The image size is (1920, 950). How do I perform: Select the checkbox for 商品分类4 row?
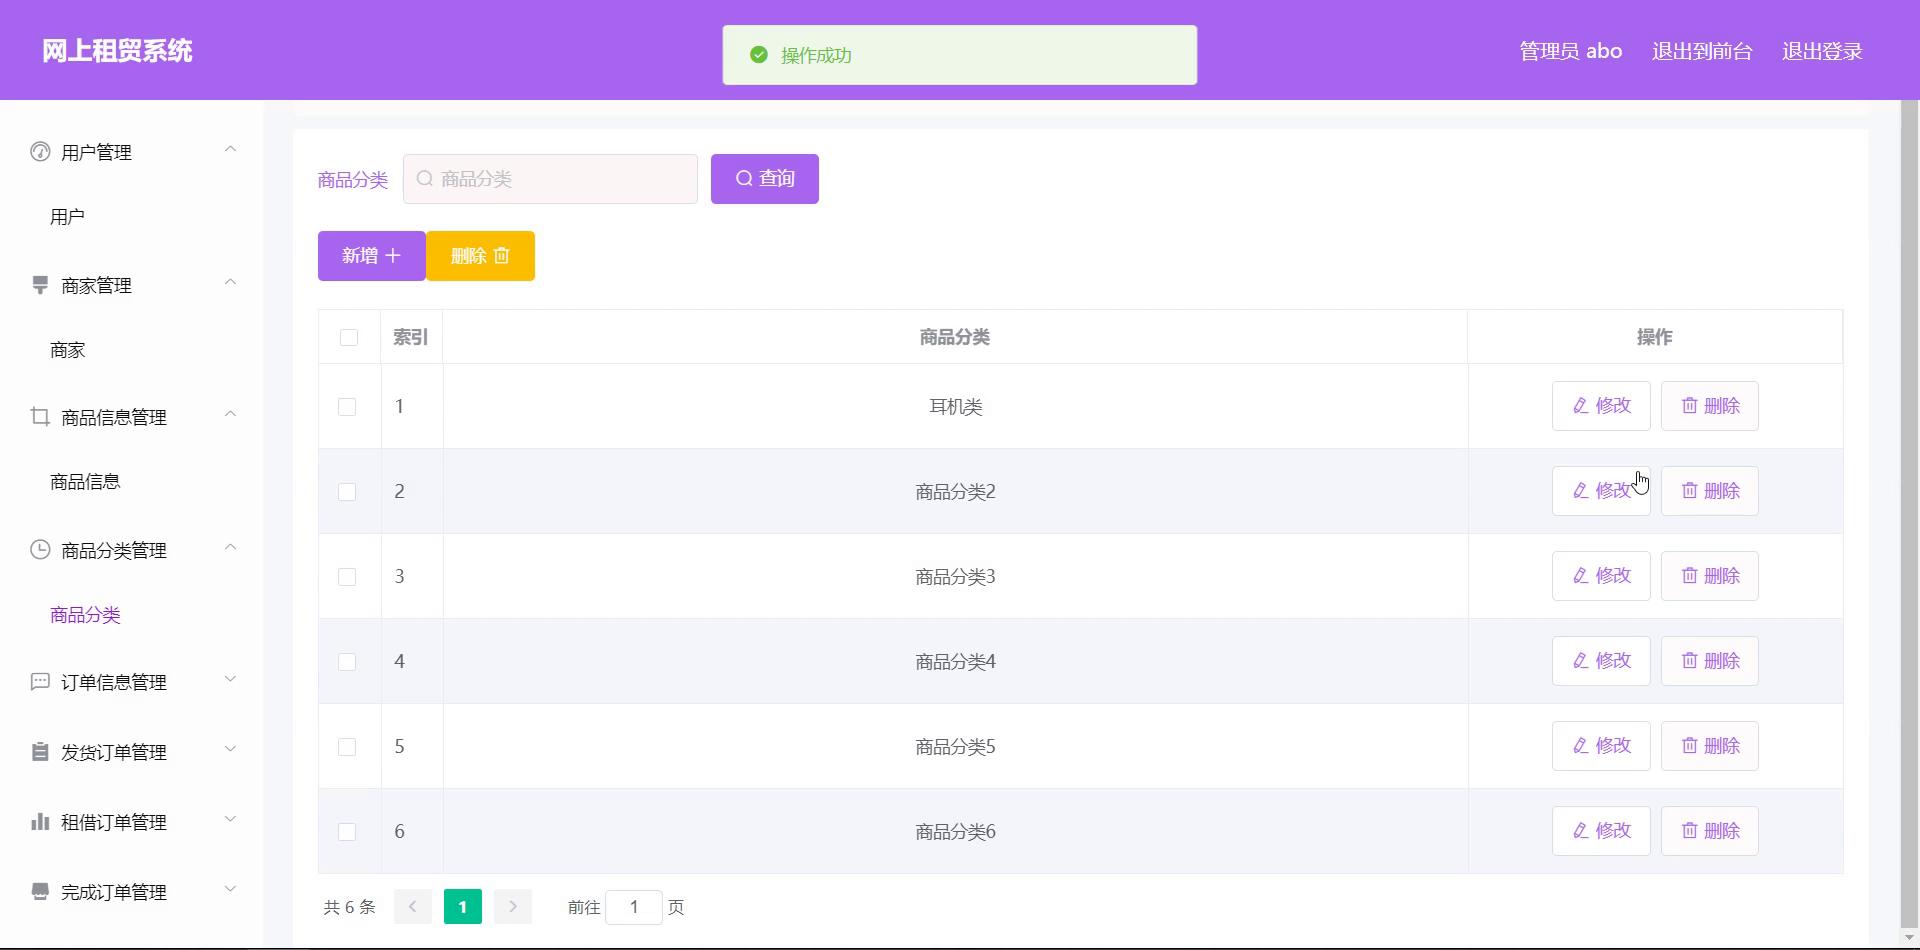tap(347, 662)
